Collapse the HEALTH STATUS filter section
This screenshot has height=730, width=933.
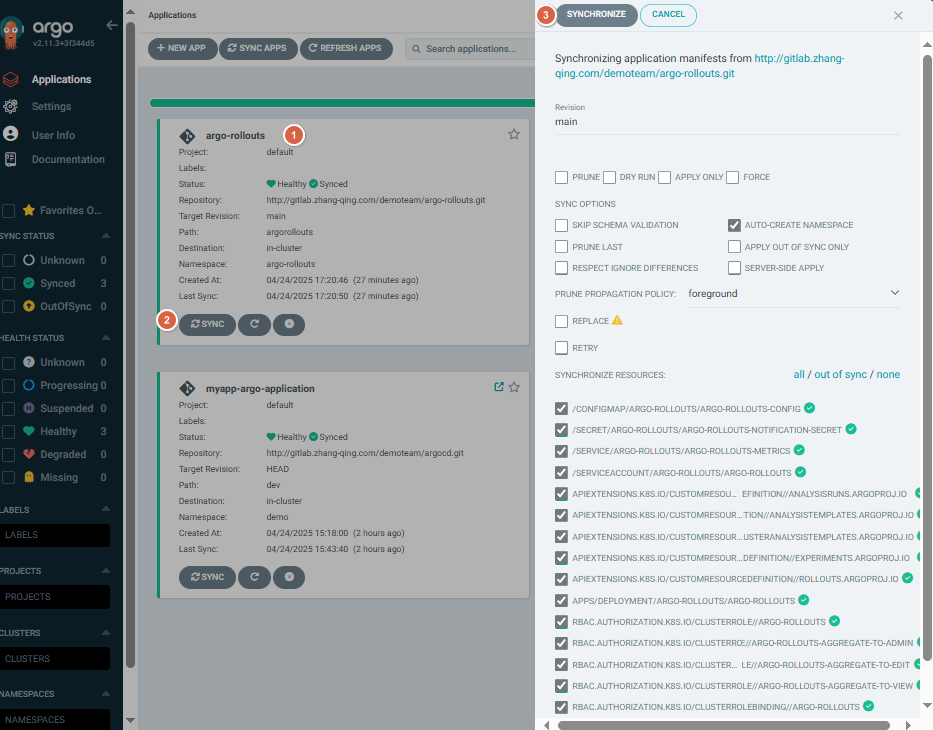point(106,337)
